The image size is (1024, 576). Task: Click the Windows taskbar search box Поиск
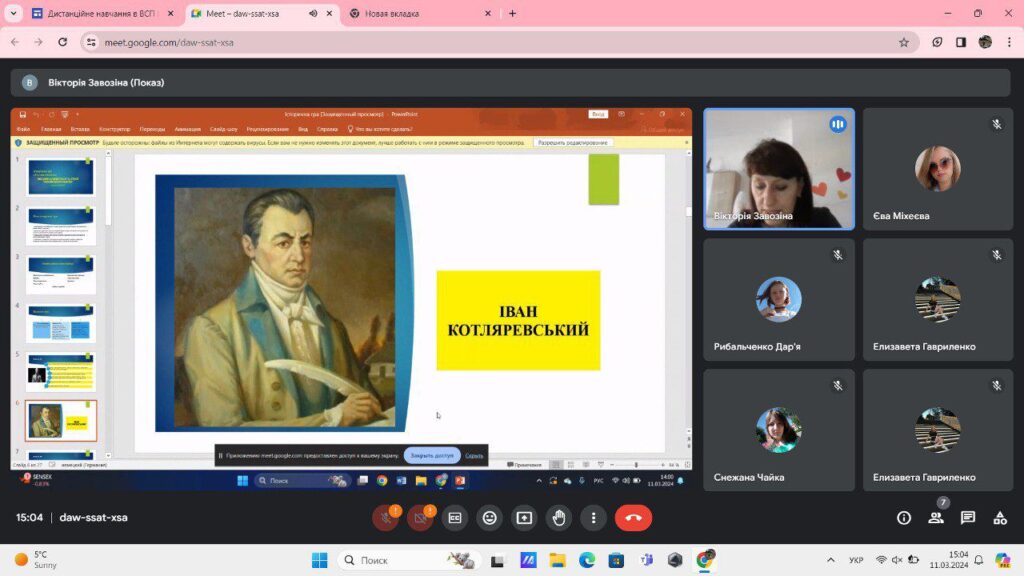(x=409, y=560)
